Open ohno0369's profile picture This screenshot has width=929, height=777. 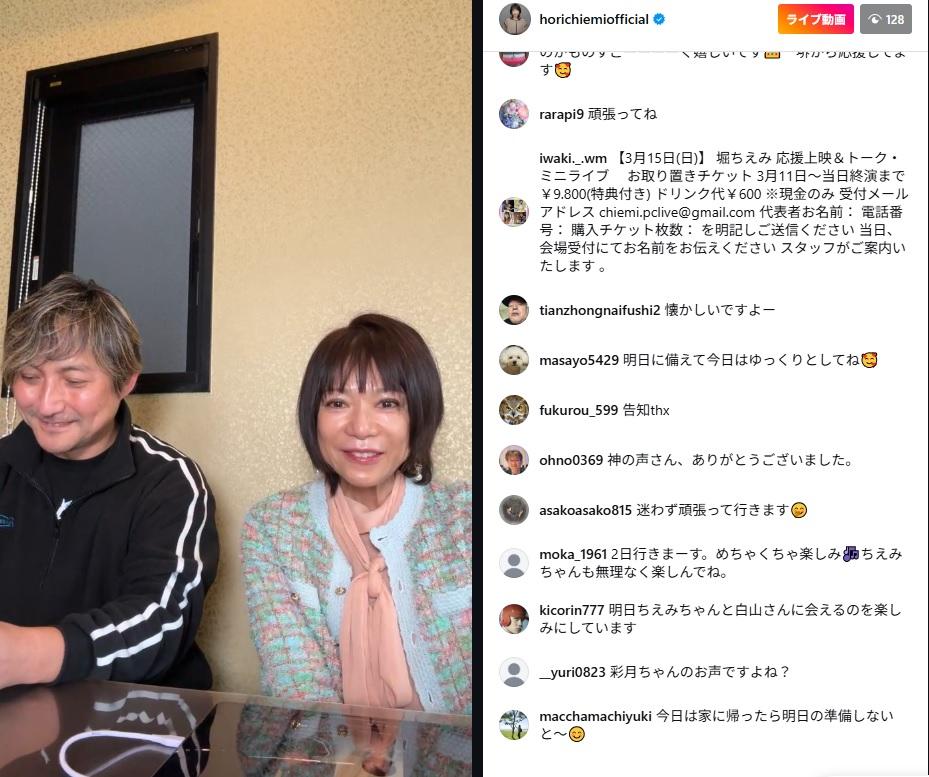tap(514, 460)
